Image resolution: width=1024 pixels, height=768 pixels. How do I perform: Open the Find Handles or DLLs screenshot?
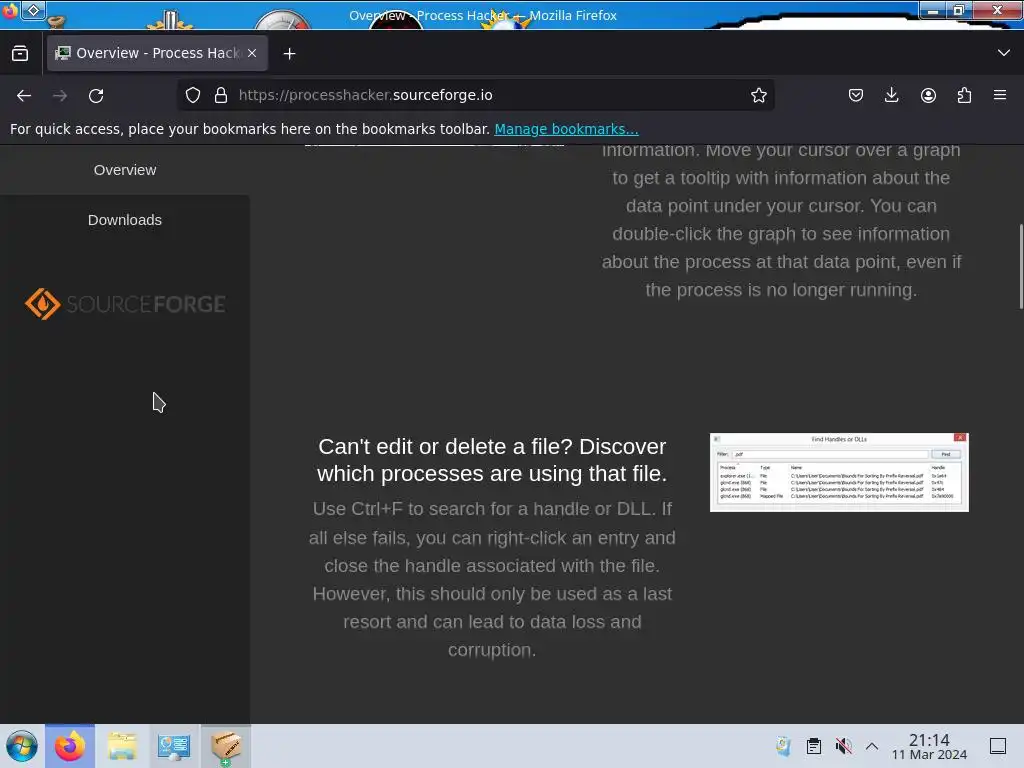839,472
